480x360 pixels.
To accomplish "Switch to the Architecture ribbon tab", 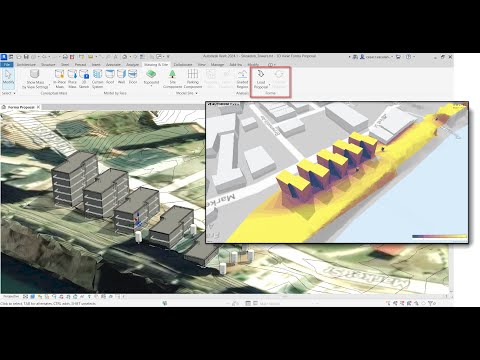I will point(26,64).
